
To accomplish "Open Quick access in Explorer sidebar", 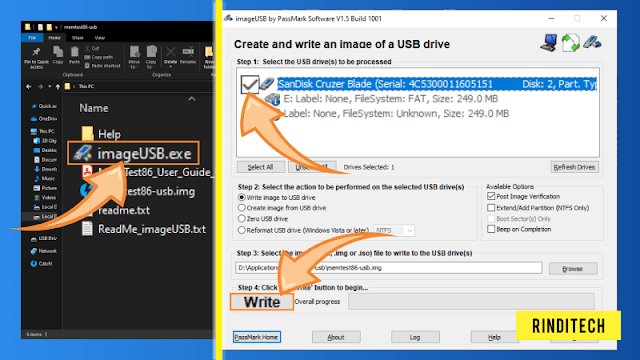I will 44,106.
